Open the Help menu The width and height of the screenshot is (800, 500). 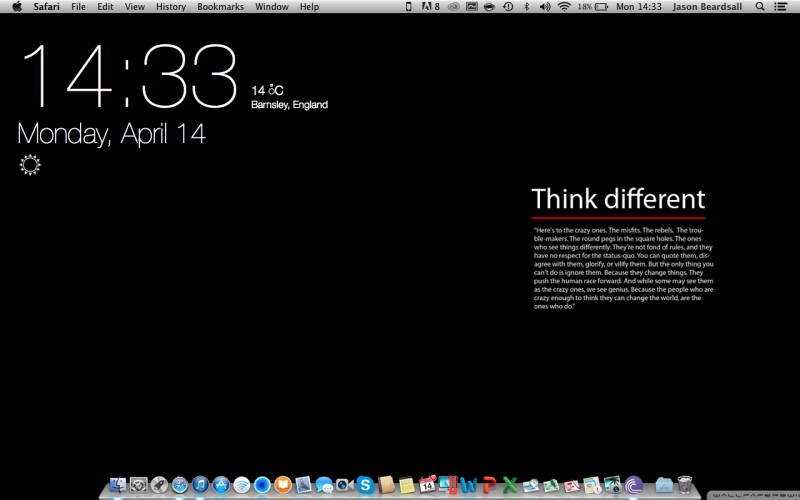coord(309,7)
